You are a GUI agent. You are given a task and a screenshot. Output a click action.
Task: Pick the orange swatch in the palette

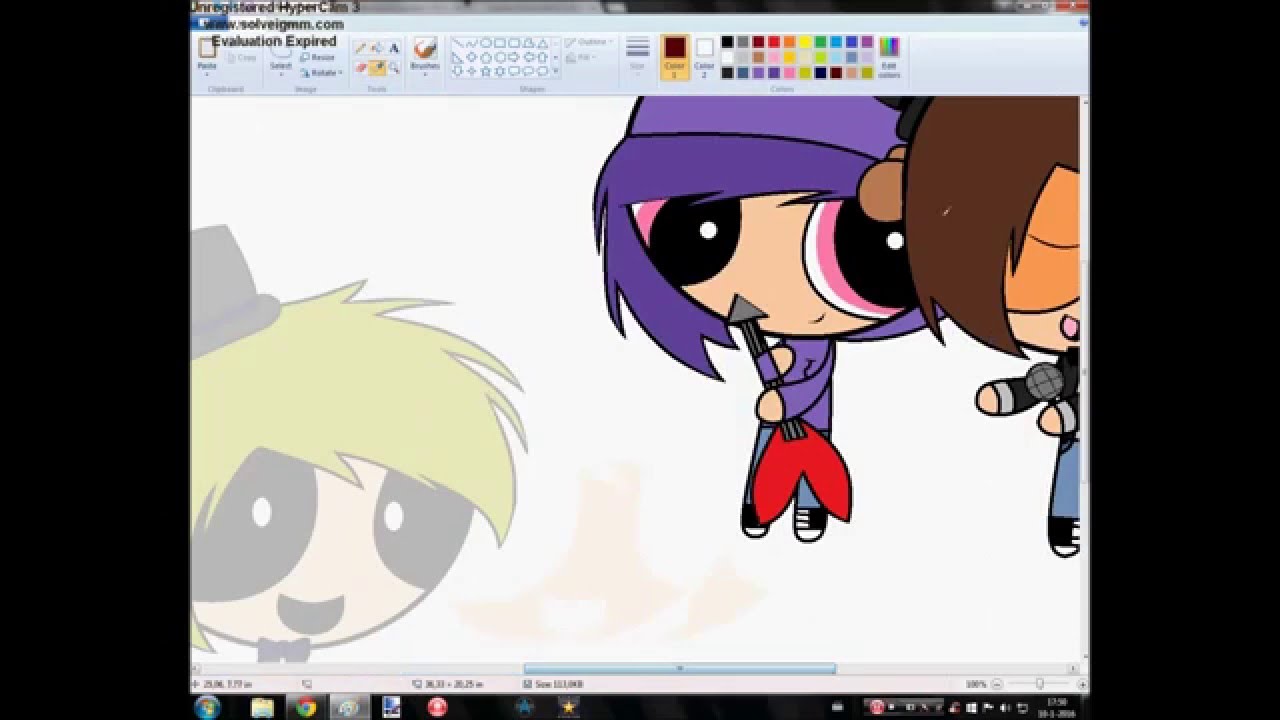coord(789,42)
